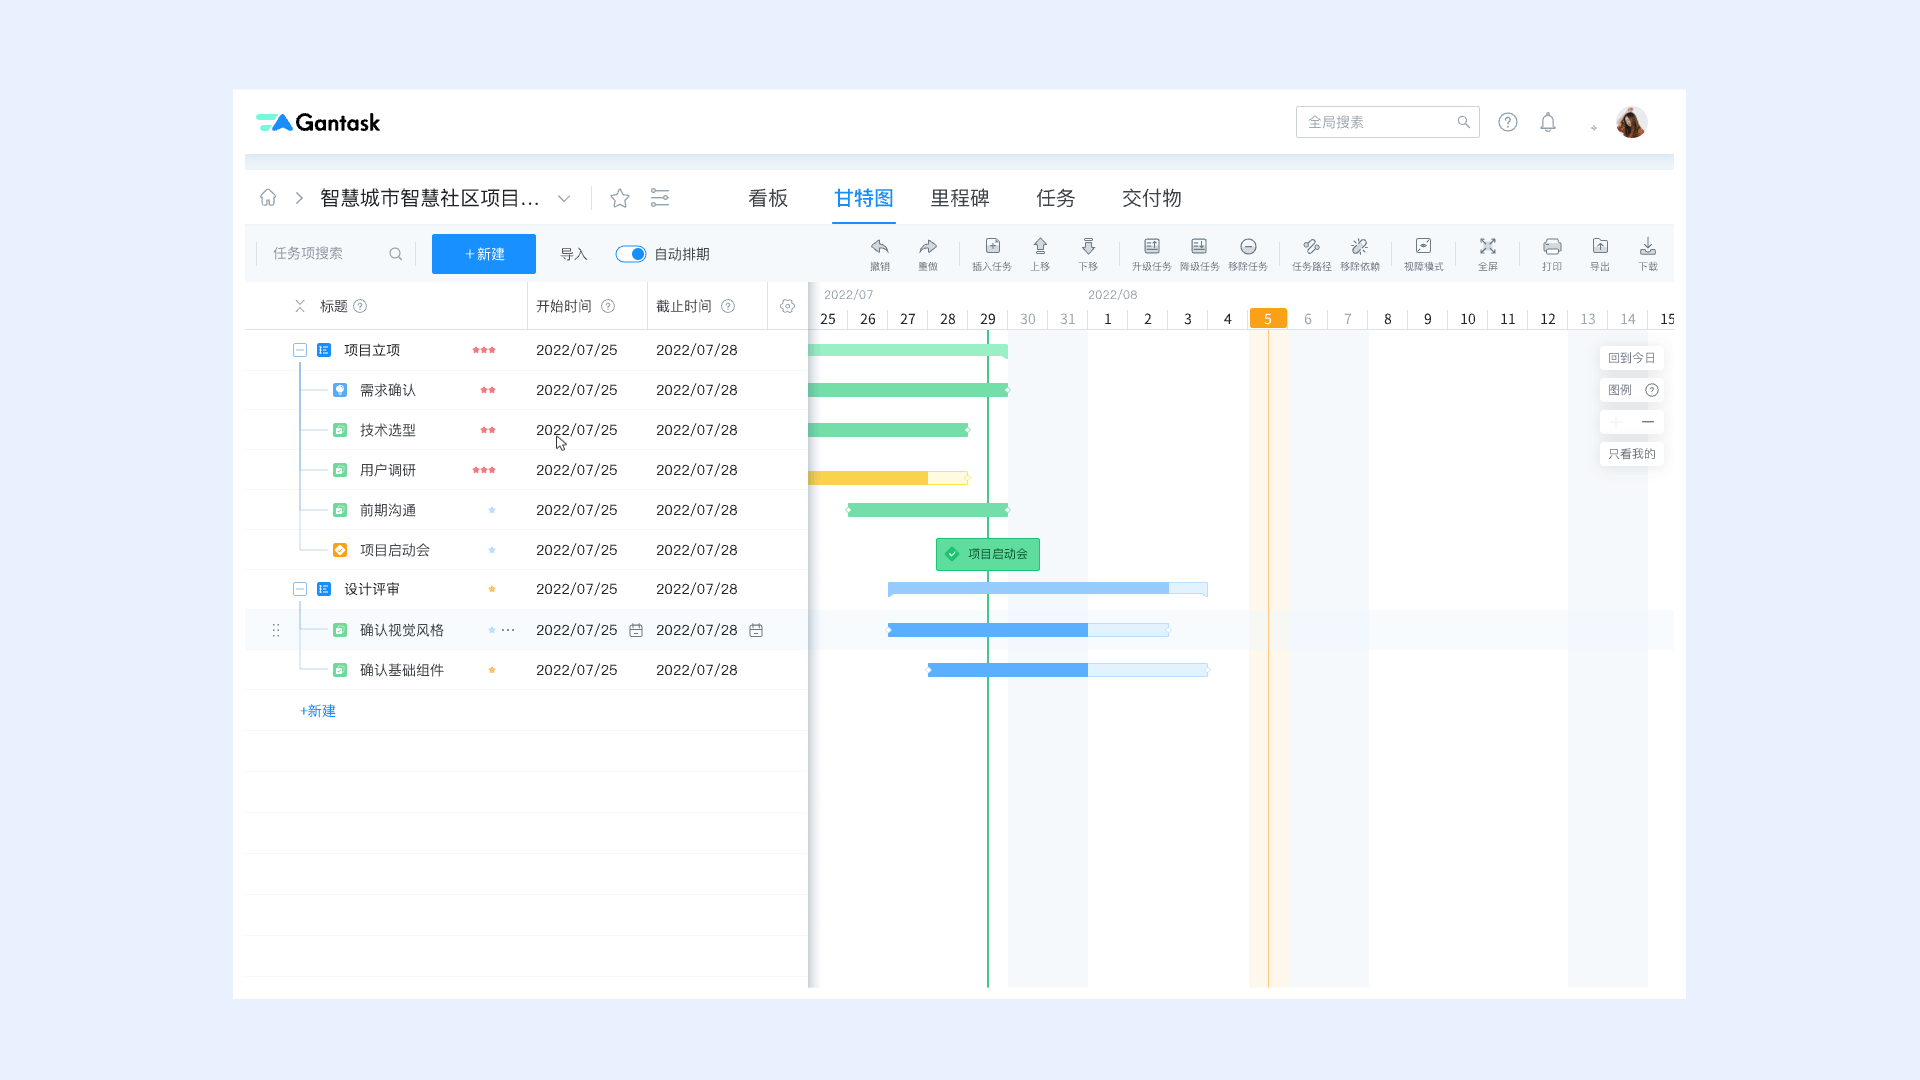Open the project name dropdown chevron

[x=564, y=198]
